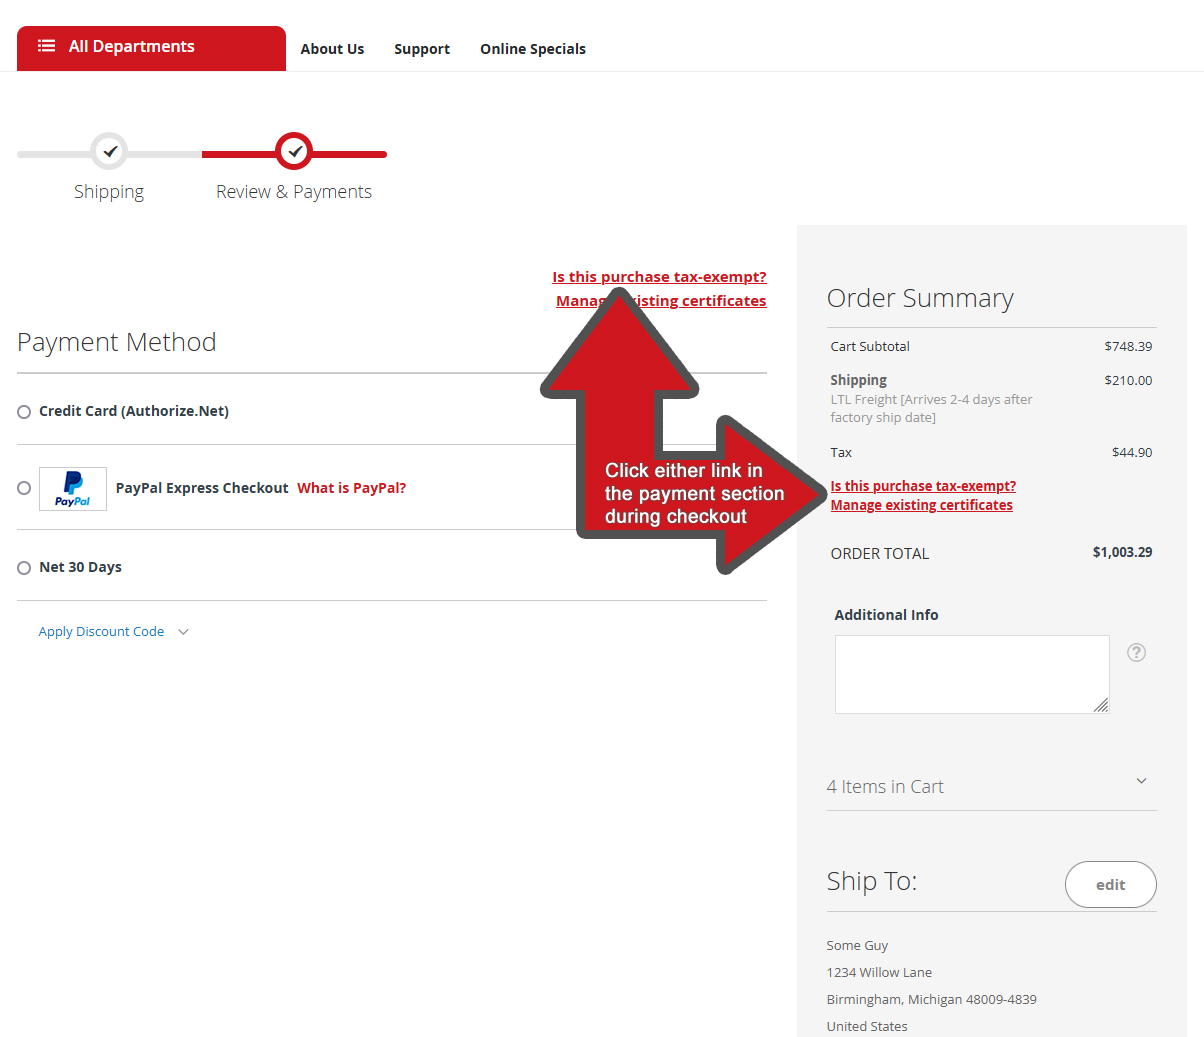This screenshot has width=1204, height=1037.
Task: Click the edit button next to Ship To
Action: [1110, 885]
